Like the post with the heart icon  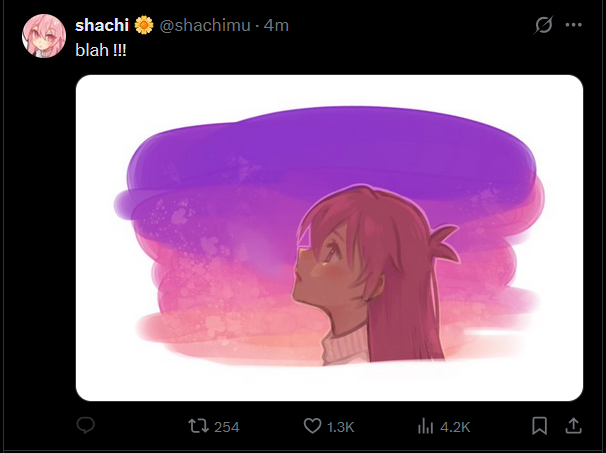[x=312, y=426]
